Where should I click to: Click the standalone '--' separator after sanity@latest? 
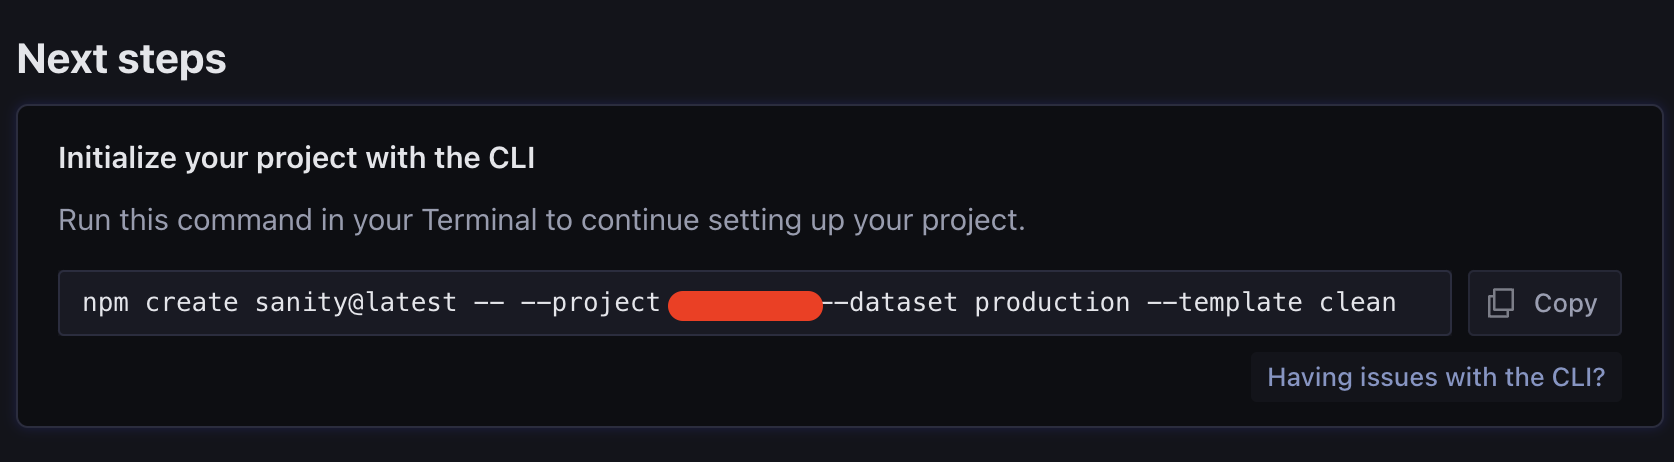[488, 303]
